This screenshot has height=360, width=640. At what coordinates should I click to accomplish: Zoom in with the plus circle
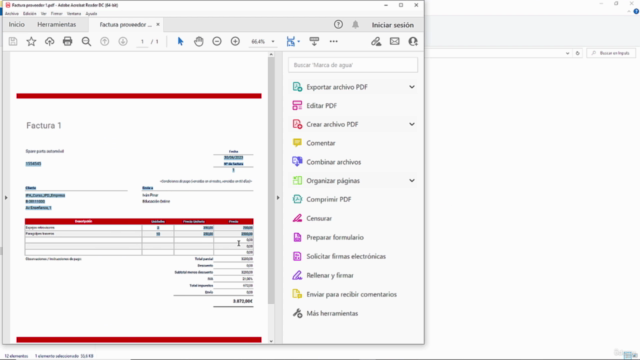coord(235,41)
